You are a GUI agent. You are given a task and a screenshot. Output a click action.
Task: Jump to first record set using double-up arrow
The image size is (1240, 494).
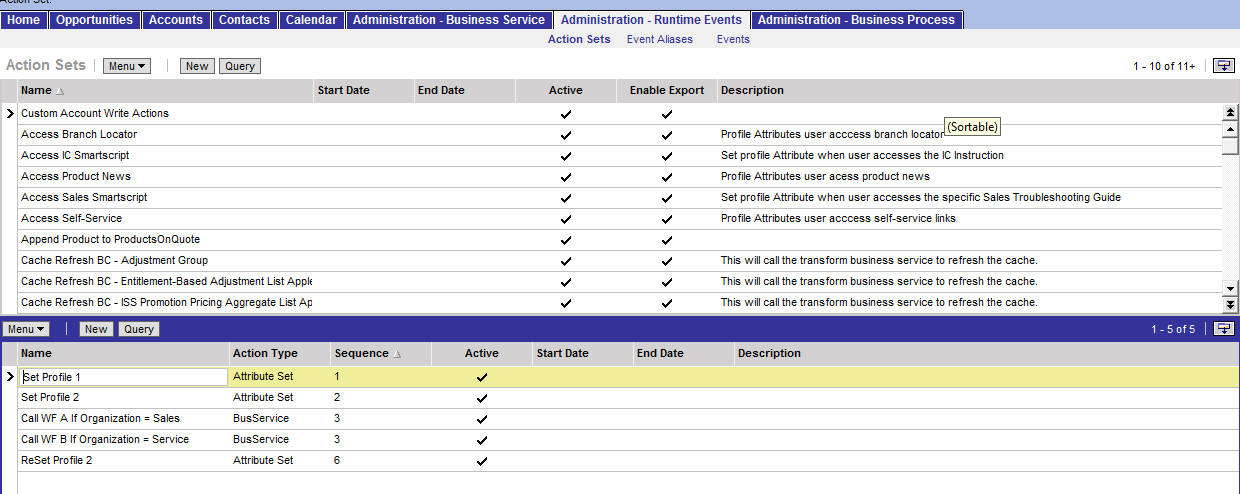1230,113
